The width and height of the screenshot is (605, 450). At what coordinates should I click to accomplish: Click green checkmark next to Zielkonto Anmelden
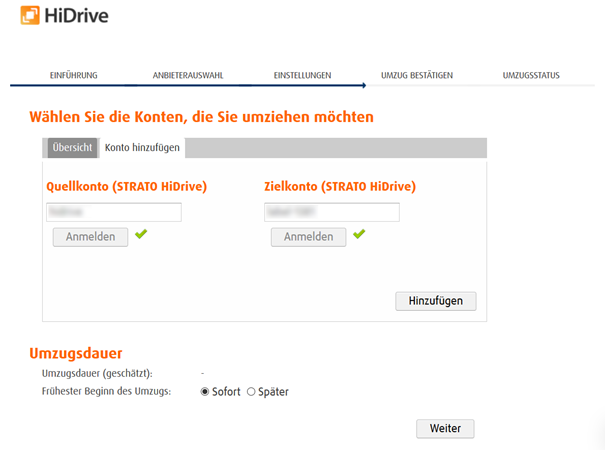tap(359, 234)
